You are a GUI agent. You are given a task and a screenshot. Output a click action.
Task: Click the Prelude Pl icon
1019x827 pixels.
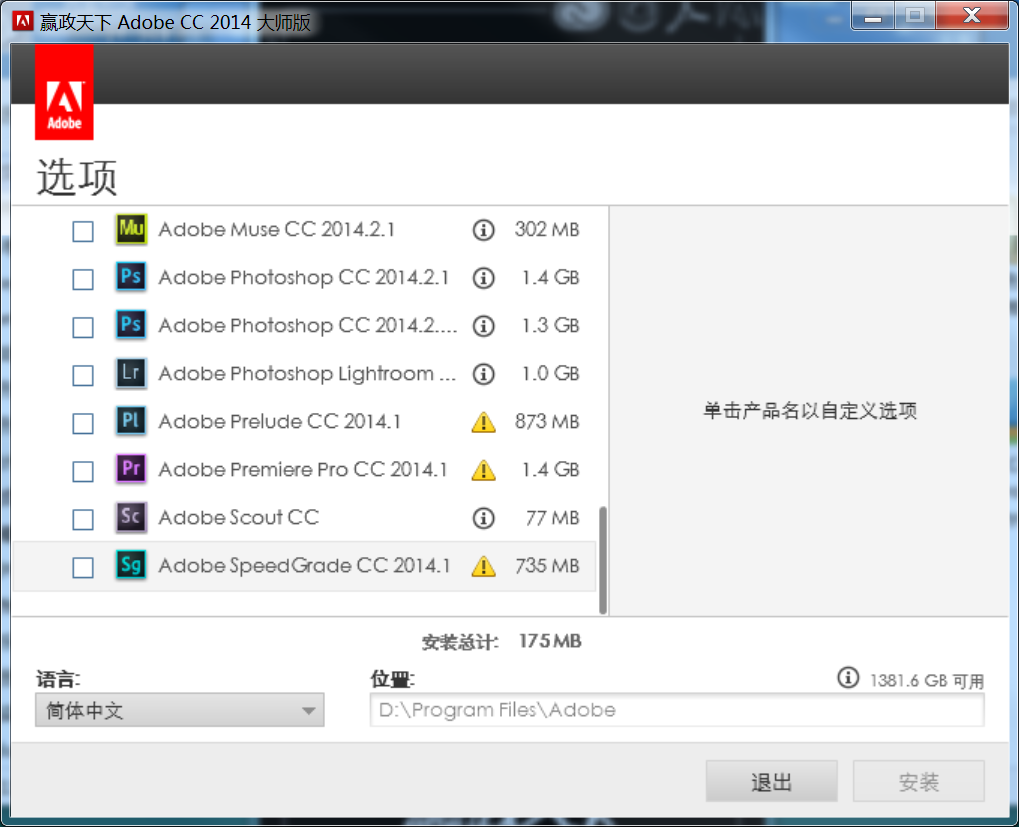[x=131, y=421]
